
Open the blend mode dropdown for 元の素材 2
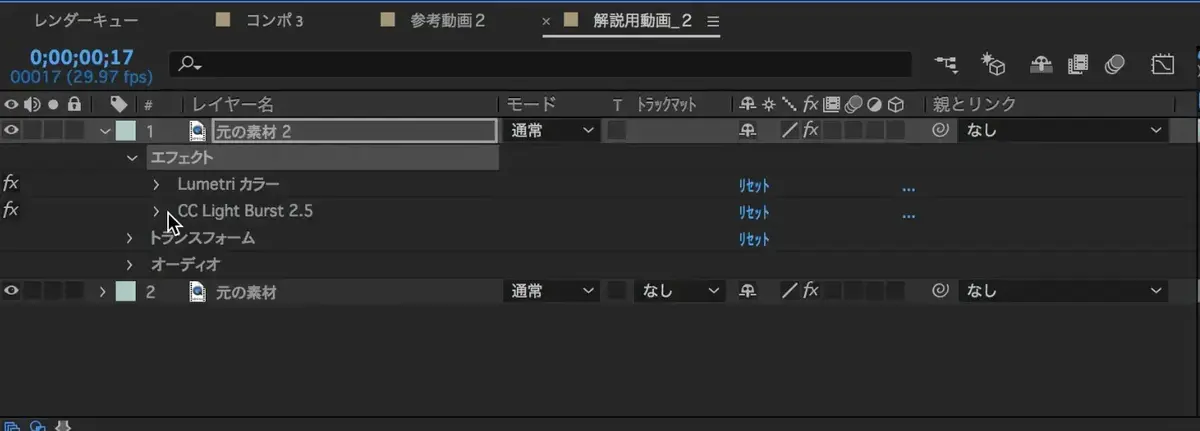[x=553, y=130]
